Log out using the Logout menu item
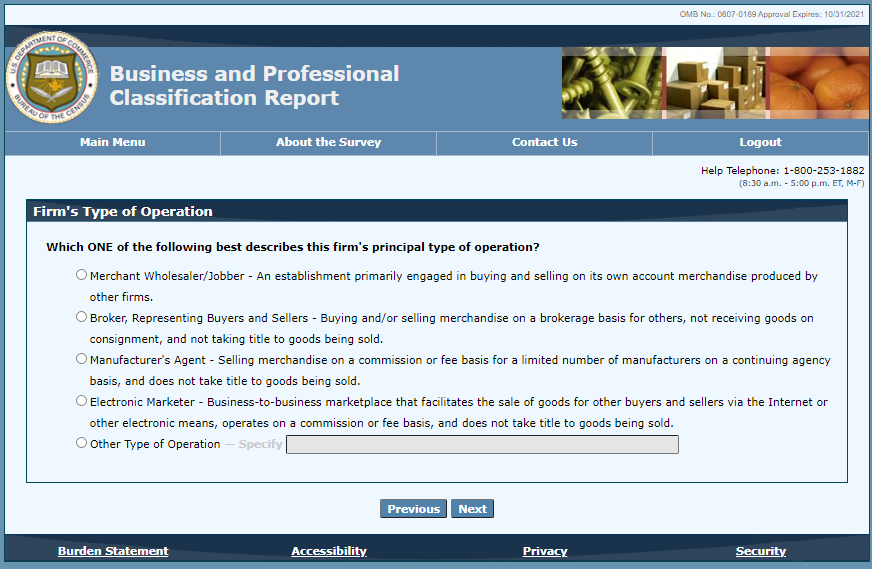872x569 pixels. (x=760, y=143)
